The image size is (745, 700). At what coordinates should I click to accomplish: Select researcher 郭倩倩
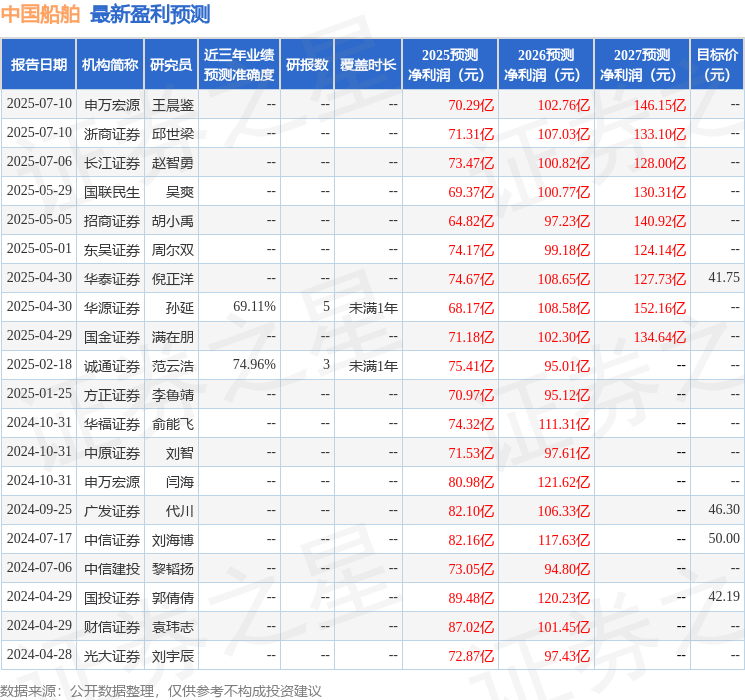coord(173,598)
